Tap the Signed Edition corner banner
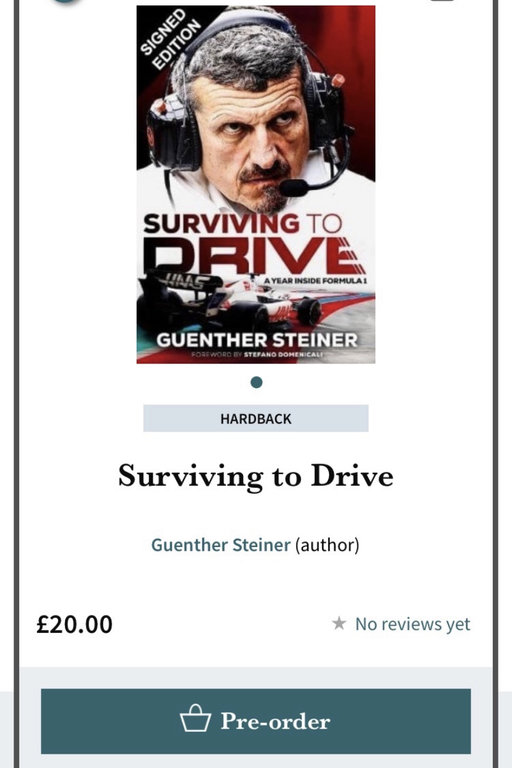The image size is (512, 768). pos(168,37)
